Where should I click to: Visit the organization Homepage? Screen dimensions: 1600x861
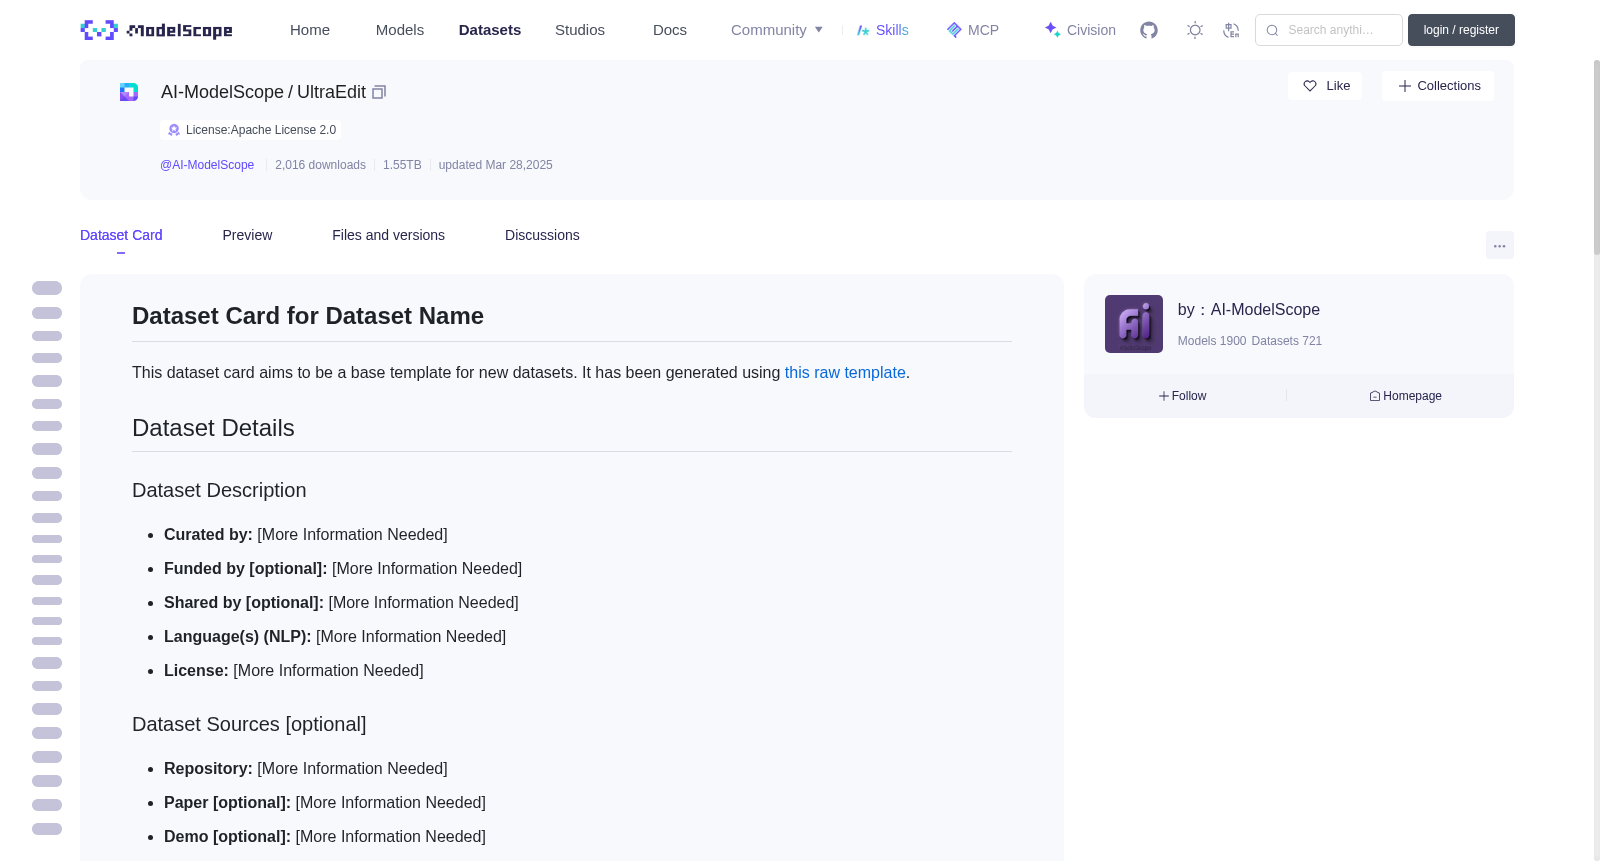(1405, 396)
